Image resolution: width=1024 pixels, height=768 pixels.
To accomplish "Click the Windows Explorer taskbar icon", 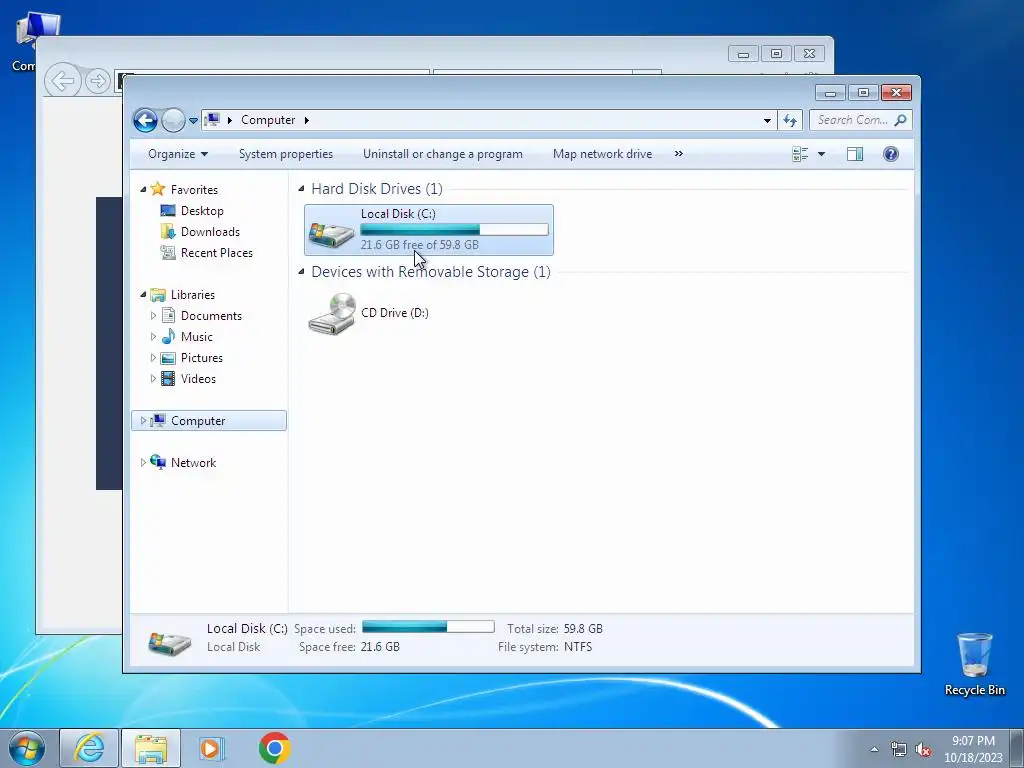I will (151, 748).
